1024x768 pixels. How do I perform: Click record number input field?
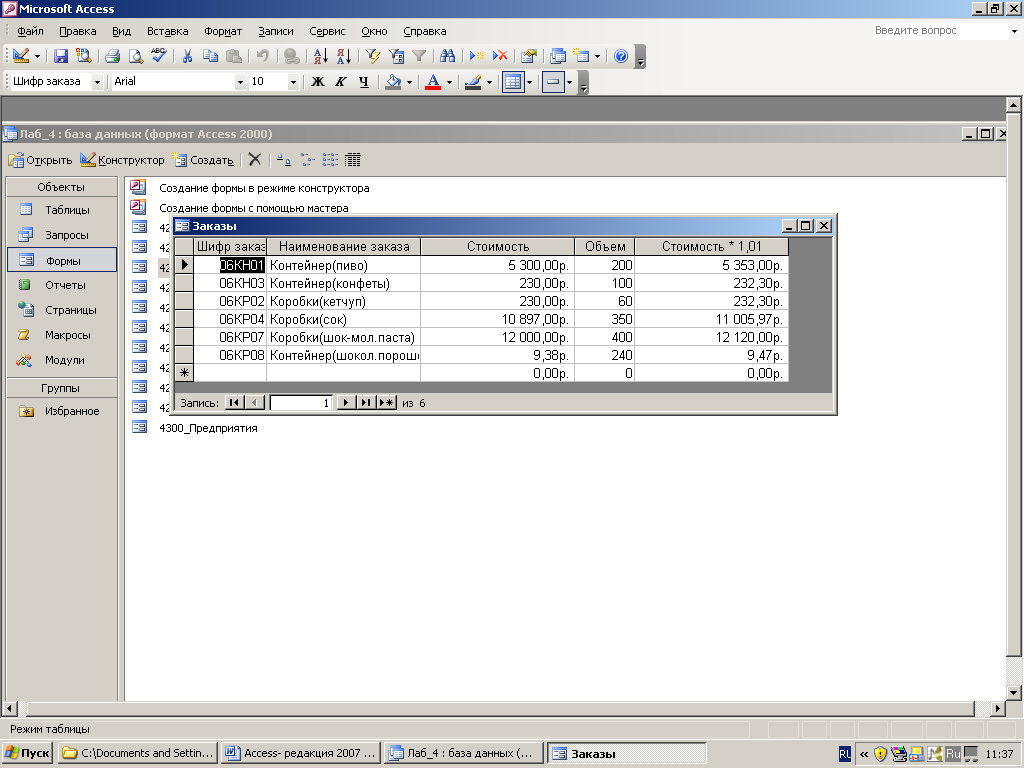(x=300, y=403)
